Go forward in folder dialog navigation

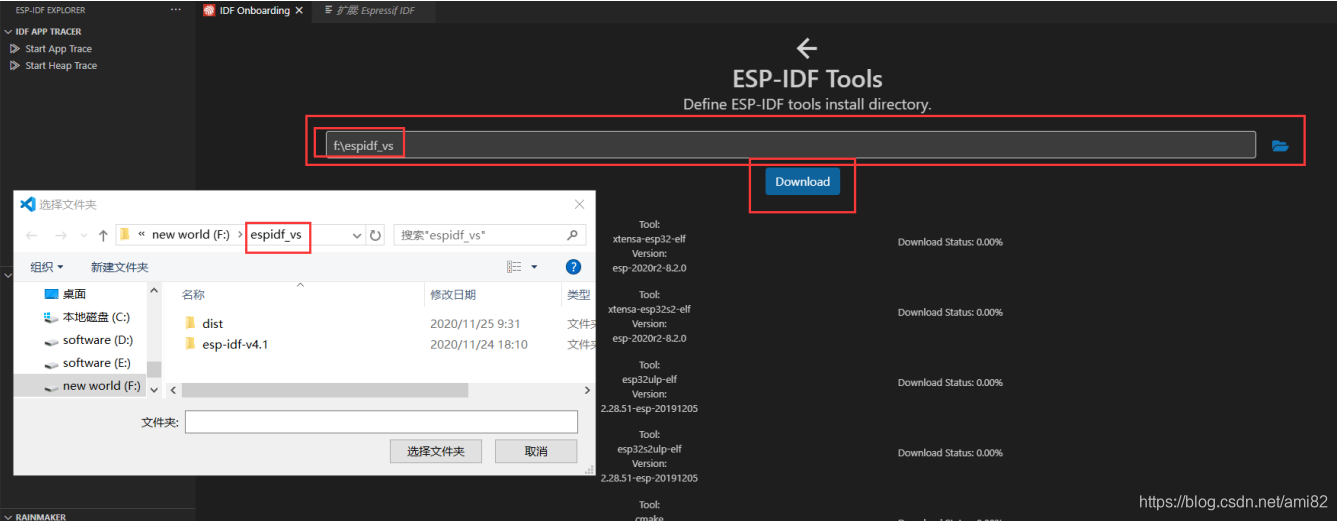(x=60, y=236)
